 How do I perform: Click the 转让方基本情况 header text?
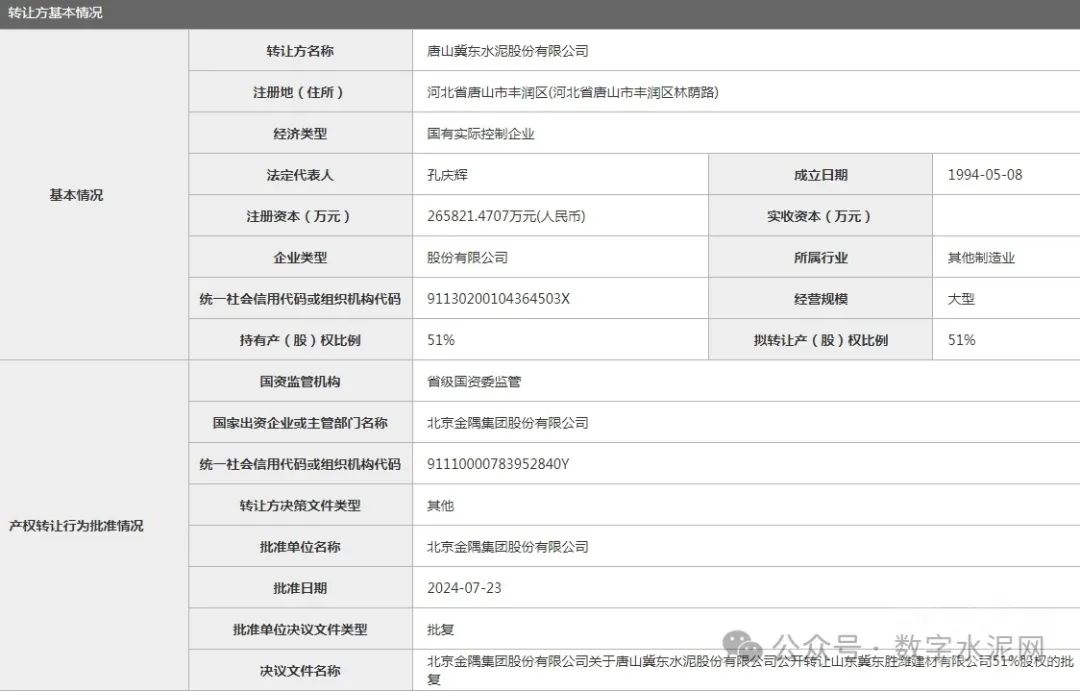pyautogui.click(x=55, y=12)
